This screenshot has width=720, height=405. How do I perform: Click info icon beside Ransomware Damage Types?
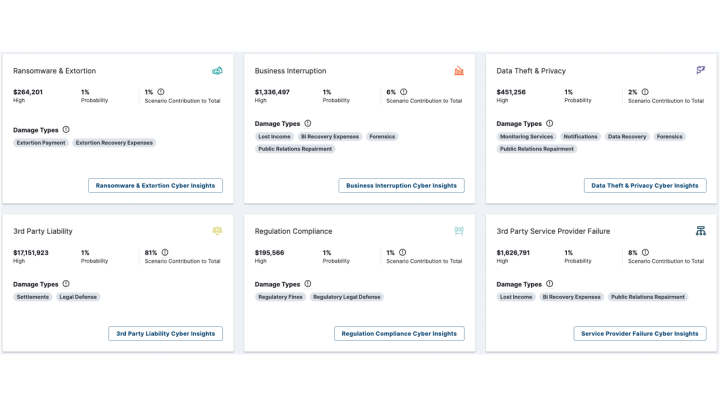pyautogui.click(x=66, y=129)
